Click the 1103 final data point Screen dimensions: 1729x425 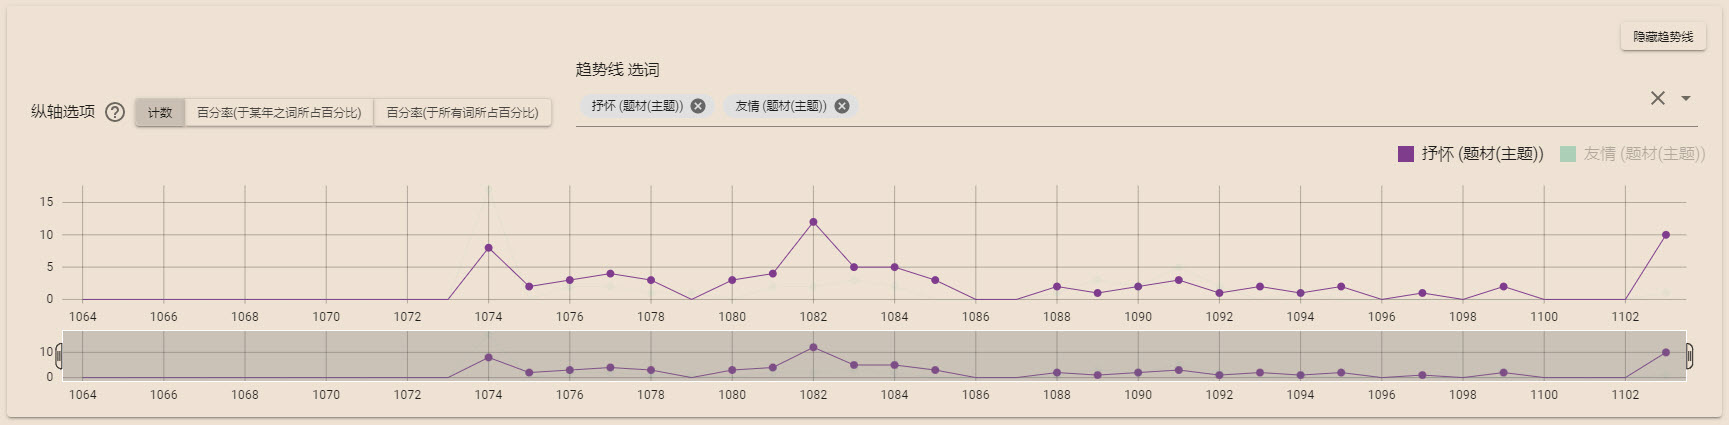pyautogui.click(x=1666, y=235)
